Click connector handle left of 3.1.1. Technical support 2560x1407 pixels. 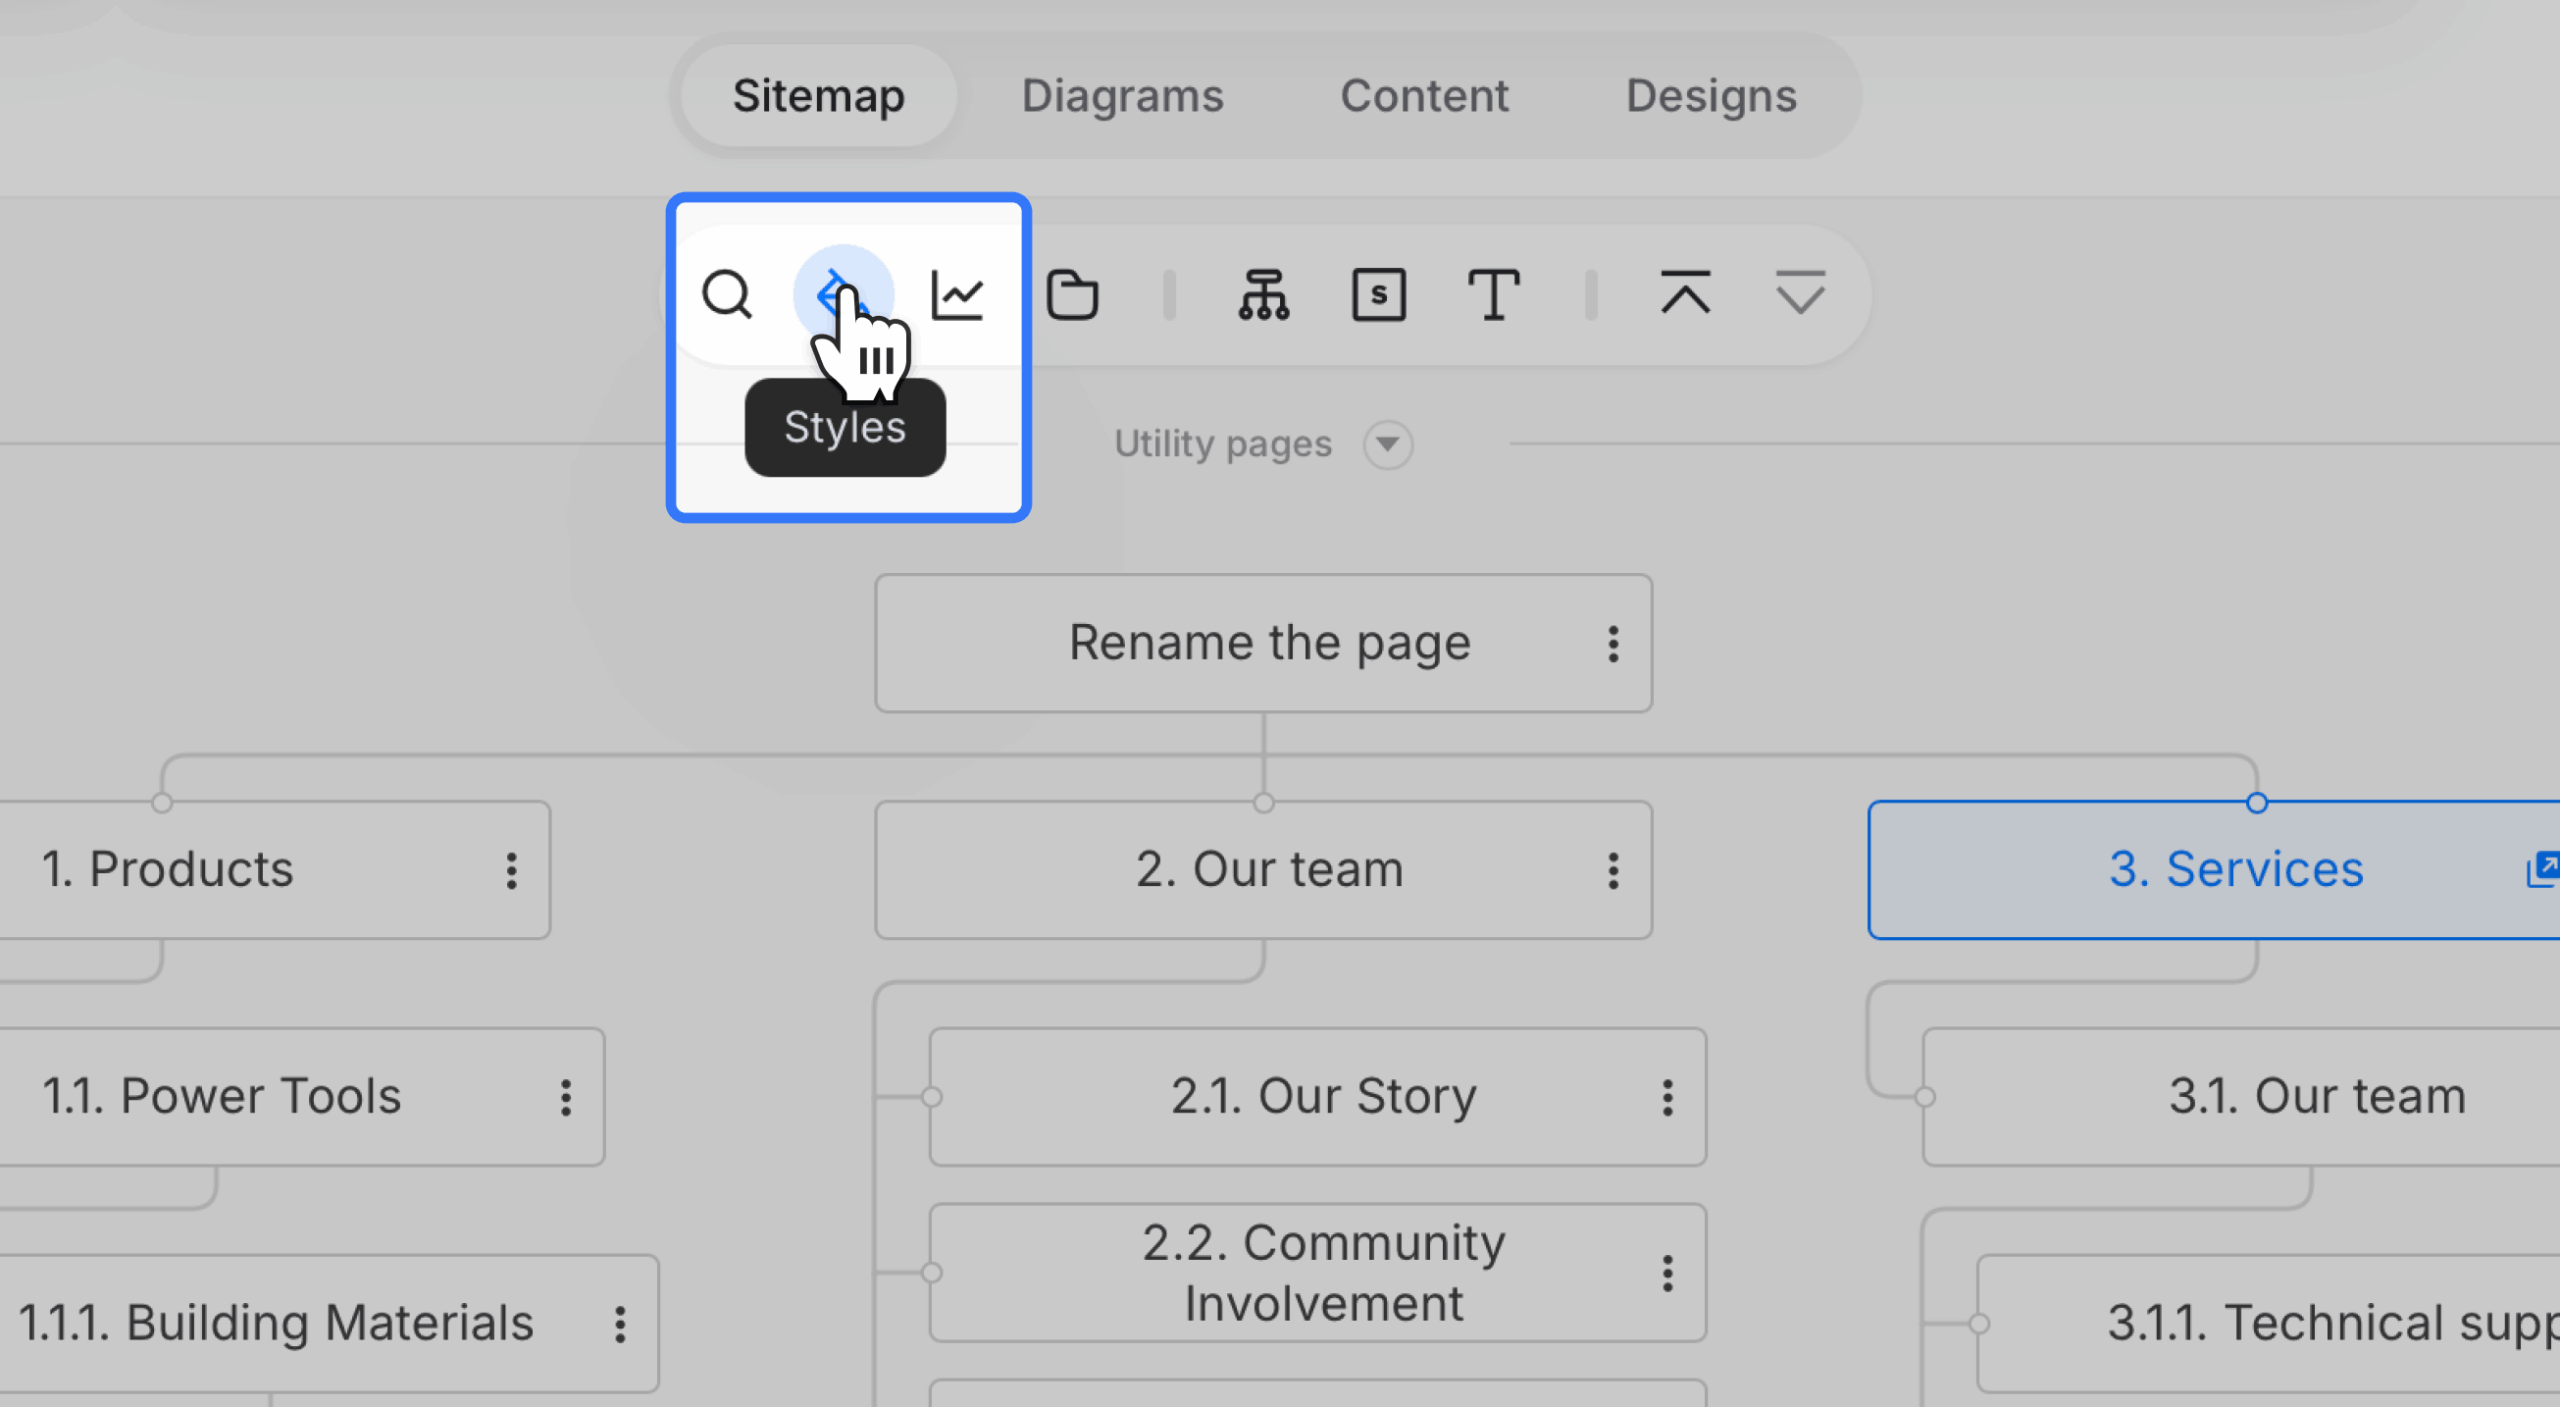coord(1979,1324)
